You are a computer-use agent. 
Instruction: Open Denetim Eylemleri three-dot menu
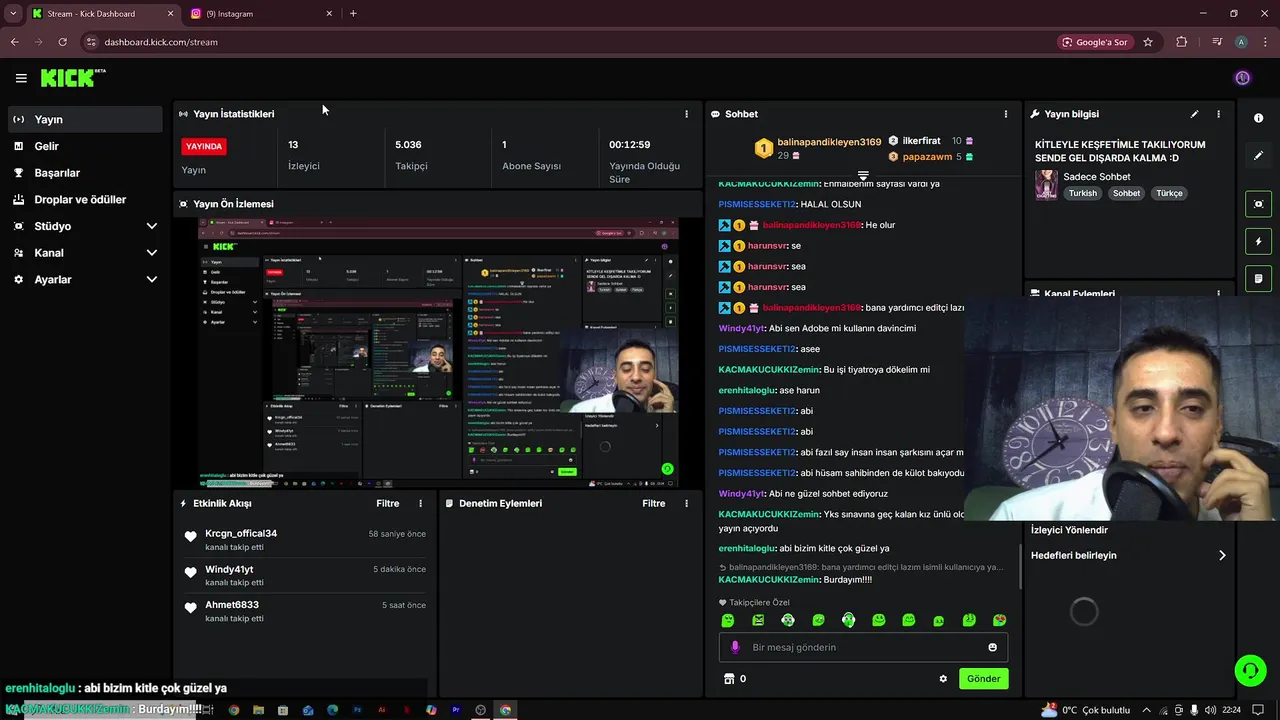click(686, 504)
